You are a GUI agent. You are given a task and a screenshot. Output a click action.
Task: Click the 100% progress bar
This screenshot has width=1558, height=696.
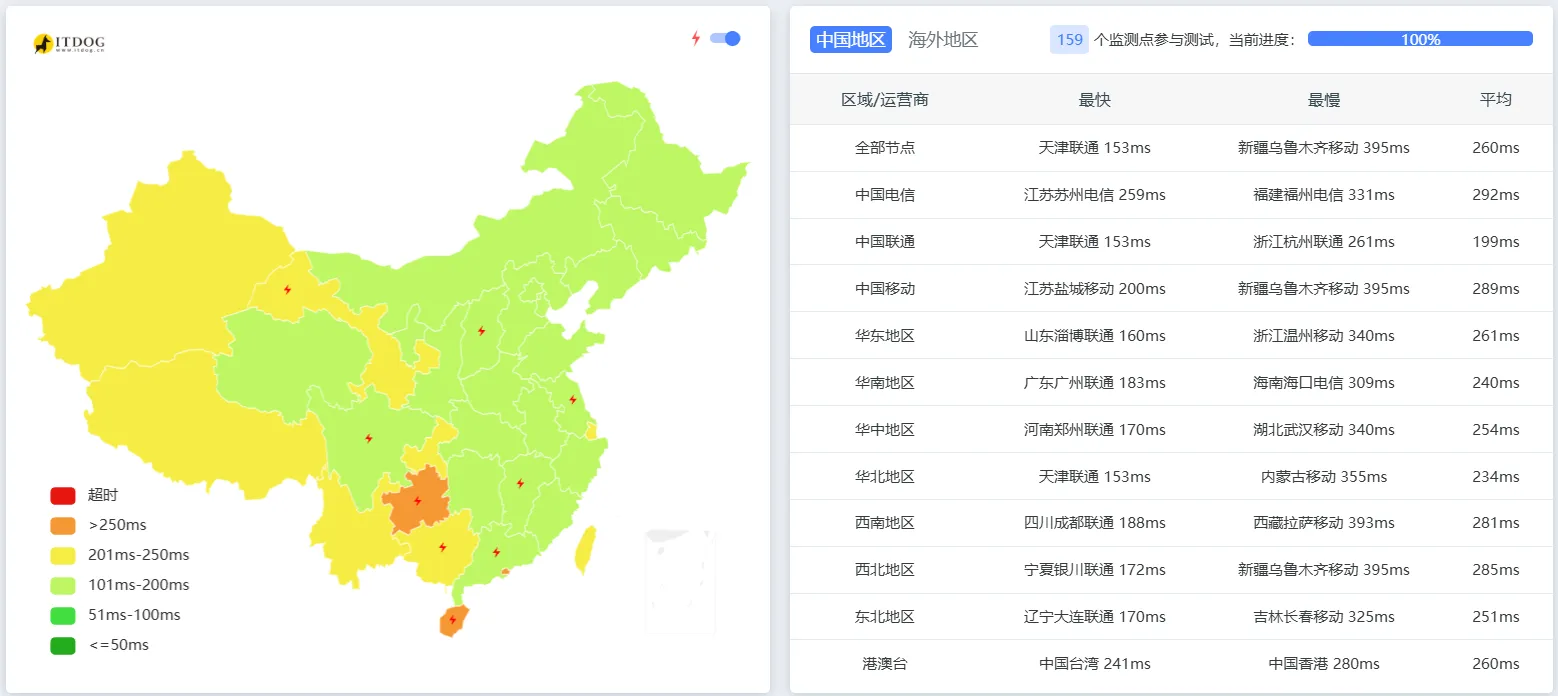point(1419,39)
